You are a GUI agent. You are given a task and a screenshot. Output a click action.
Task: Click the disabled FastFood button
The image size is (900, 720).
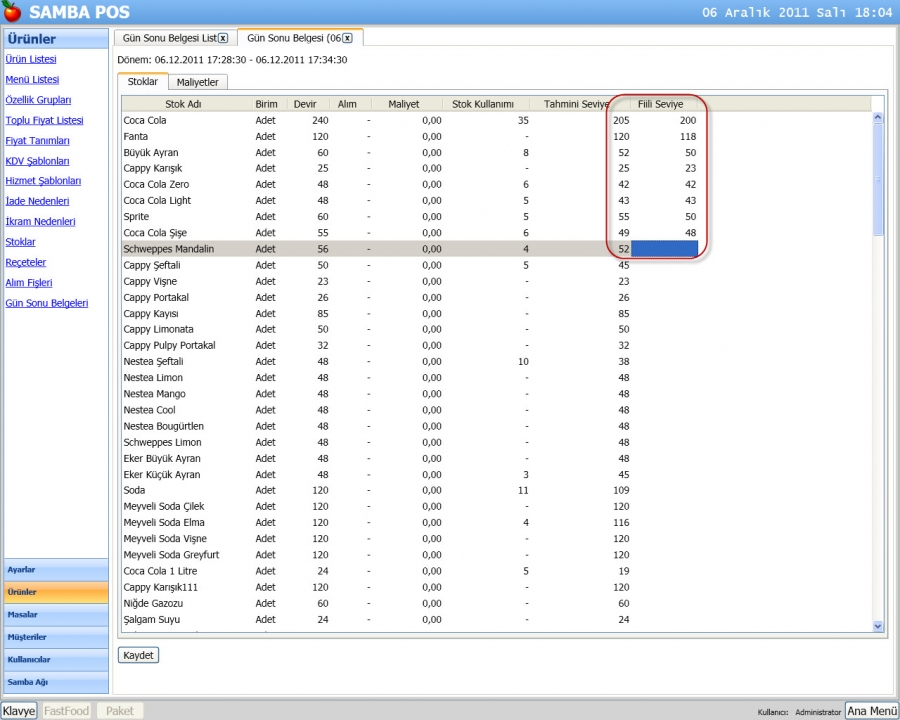coord(66,711)
